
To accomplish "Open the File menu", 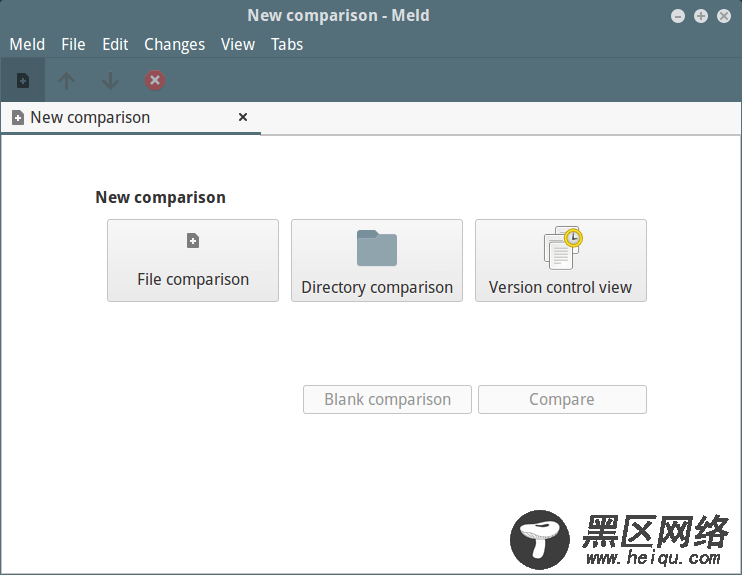I will [x=73, y=44].
